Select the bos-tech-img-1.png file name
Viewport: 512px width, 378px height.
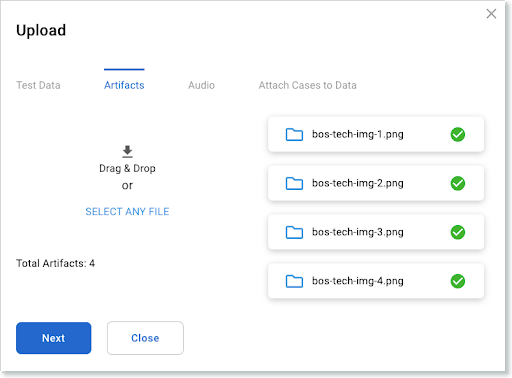[358, 135]
